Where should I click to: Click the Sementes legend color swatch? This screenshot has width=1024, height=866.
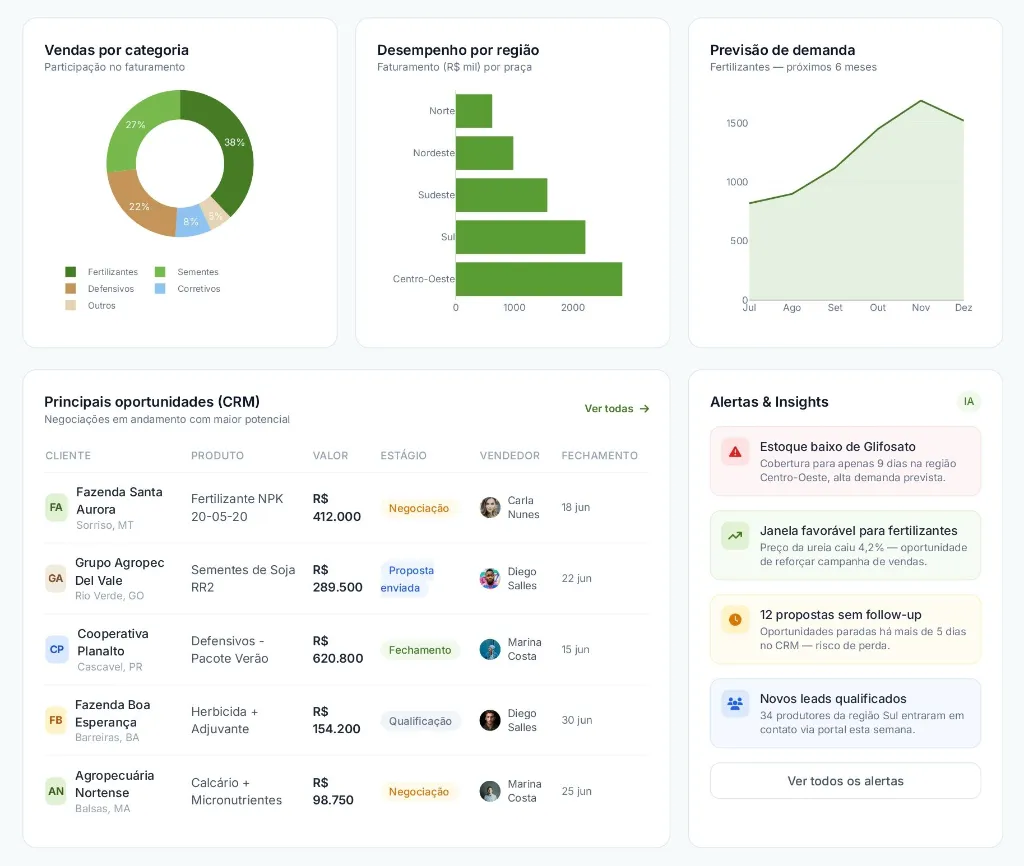point(160,272)
